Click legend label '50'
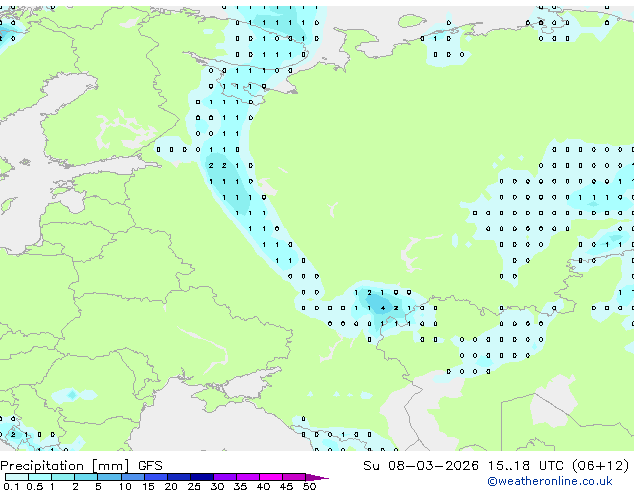 point(309,486)
